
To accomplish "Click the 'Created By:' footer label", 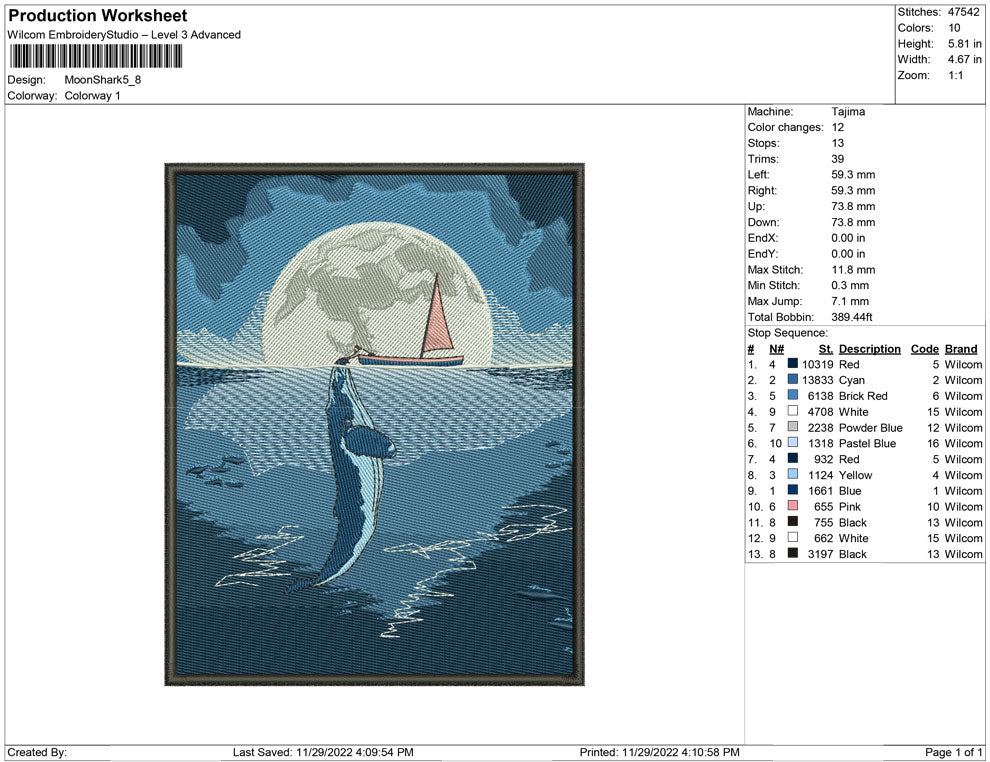I will pos(37,752).
